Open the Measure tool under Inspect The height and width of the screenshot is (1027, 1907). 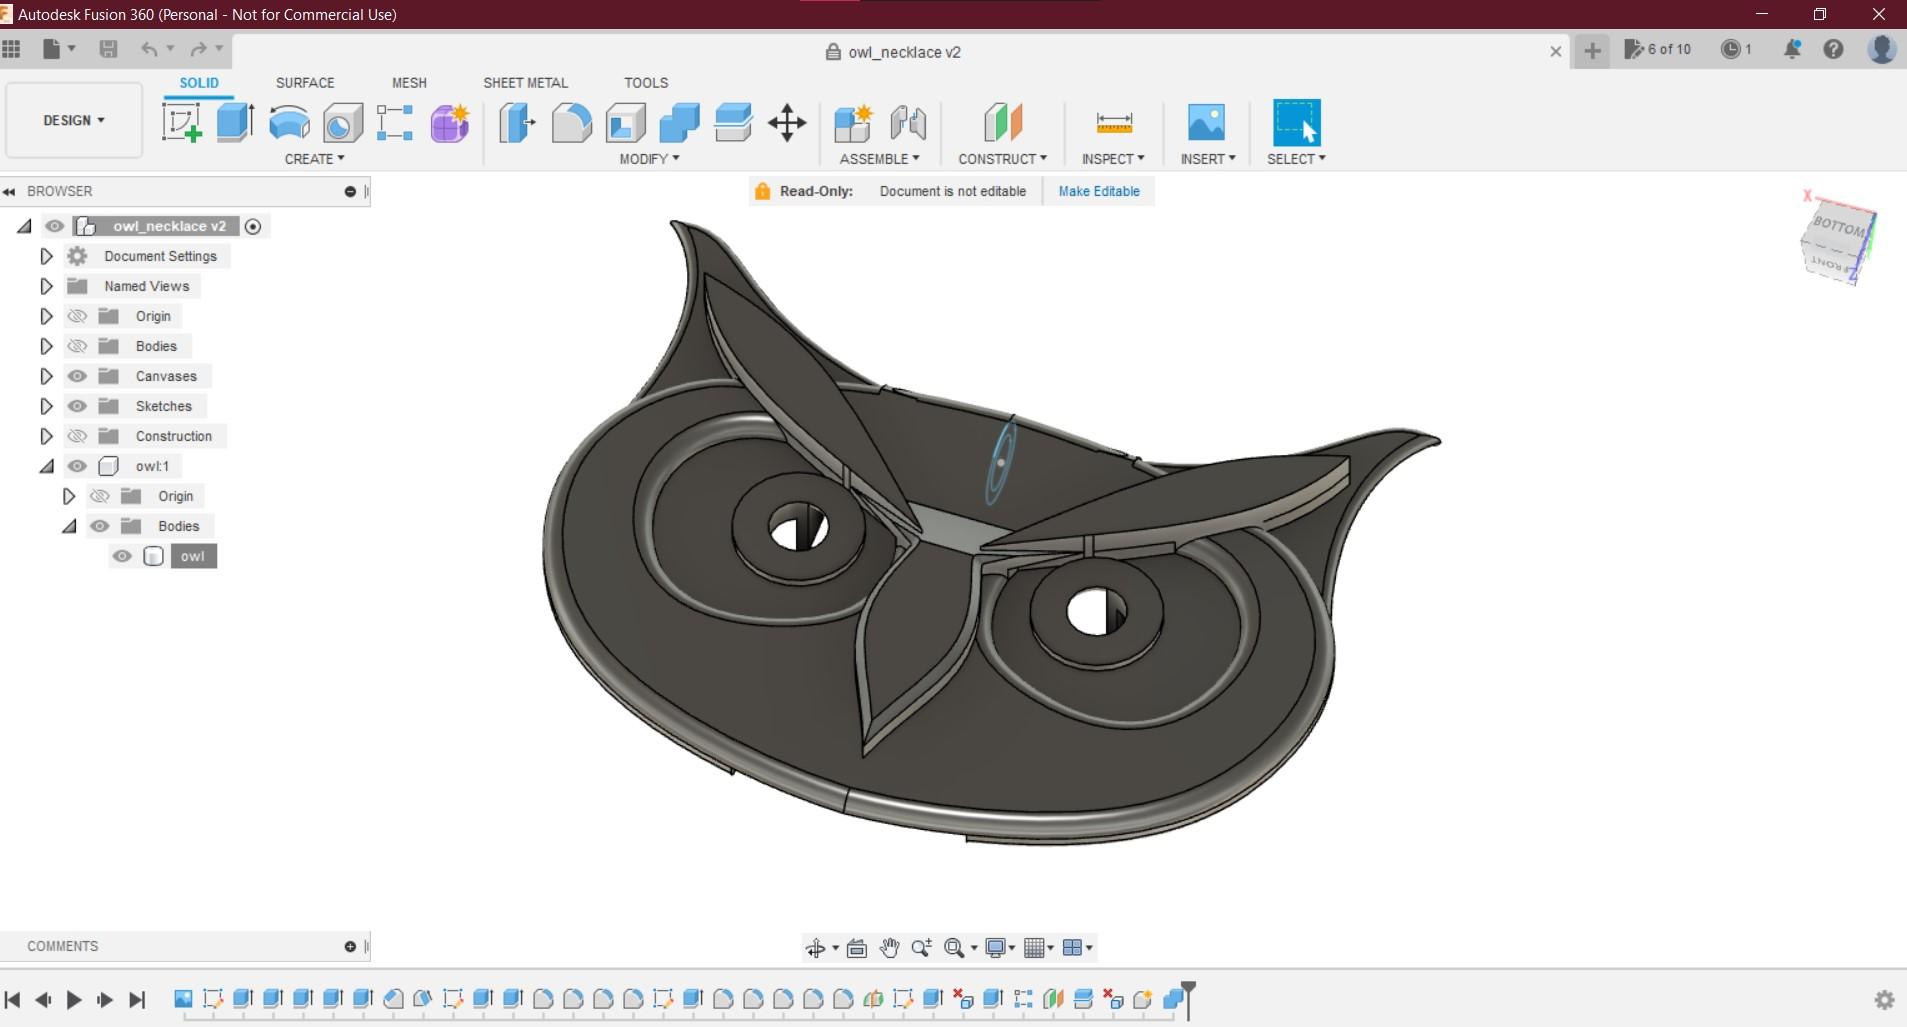point(1115,122)
